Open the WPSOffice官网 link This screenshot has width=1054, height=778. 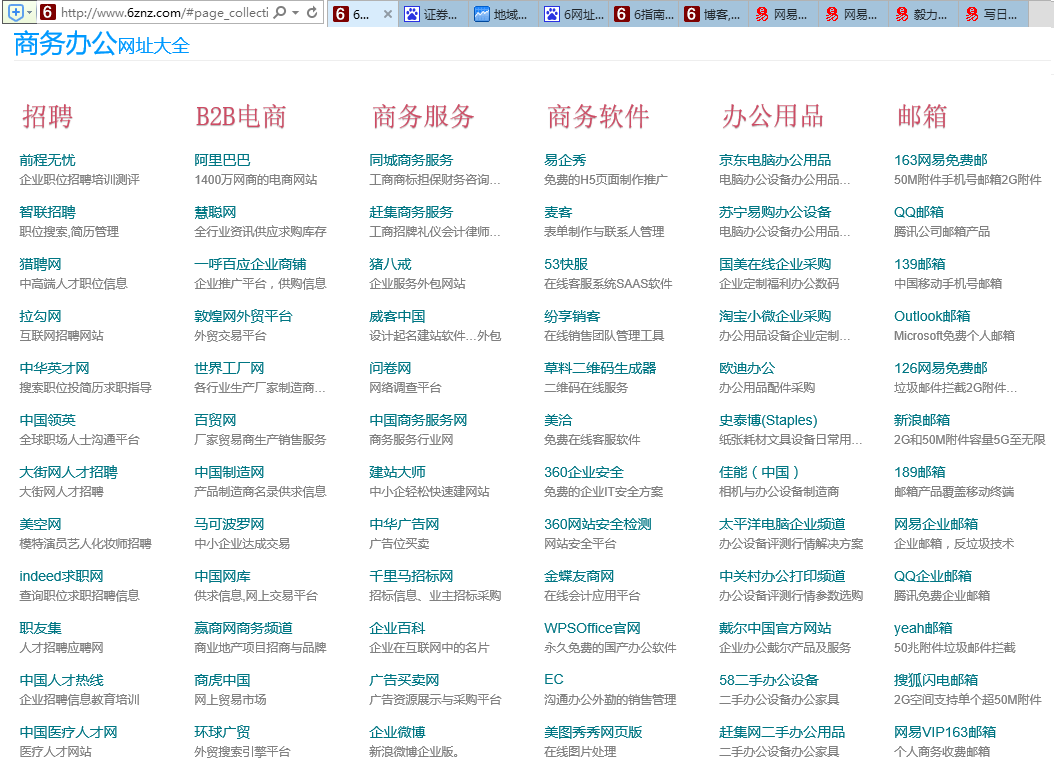click(x=592, y=628)
